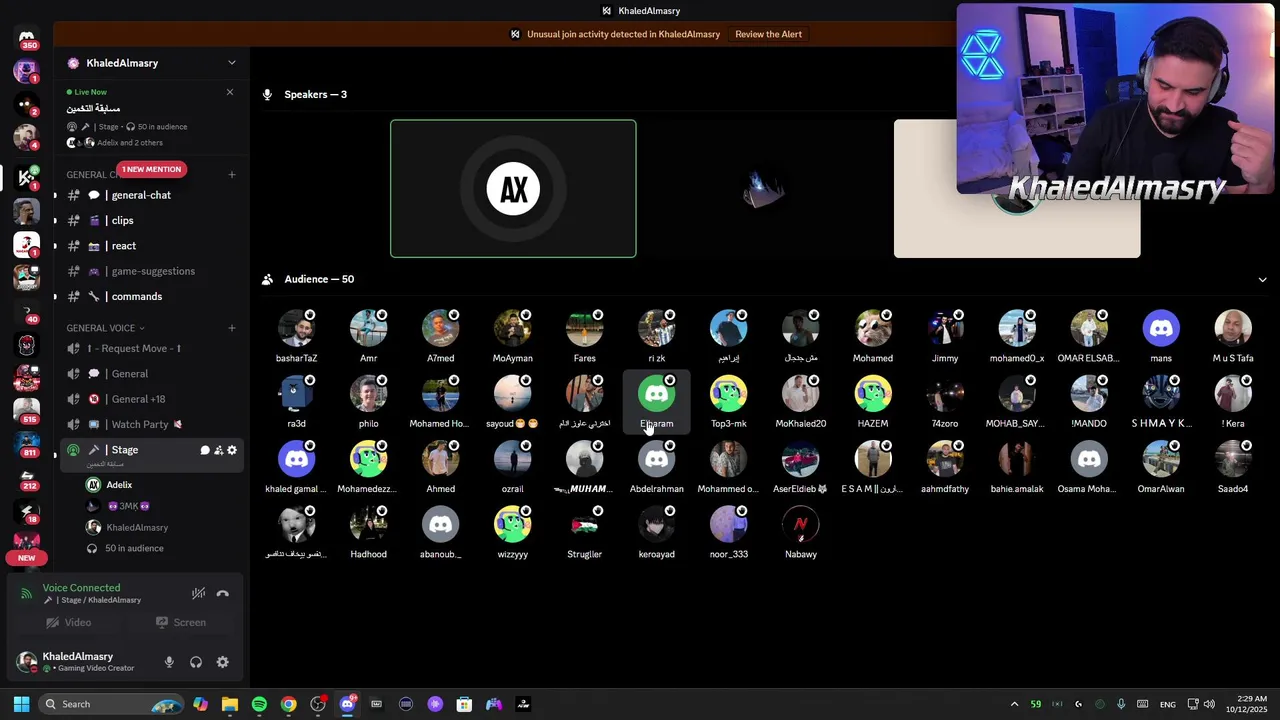The height and width of the screenshot is (720, 1280).
Task: Open File Explorer from the taskbar
Action: tap(230, 704)
